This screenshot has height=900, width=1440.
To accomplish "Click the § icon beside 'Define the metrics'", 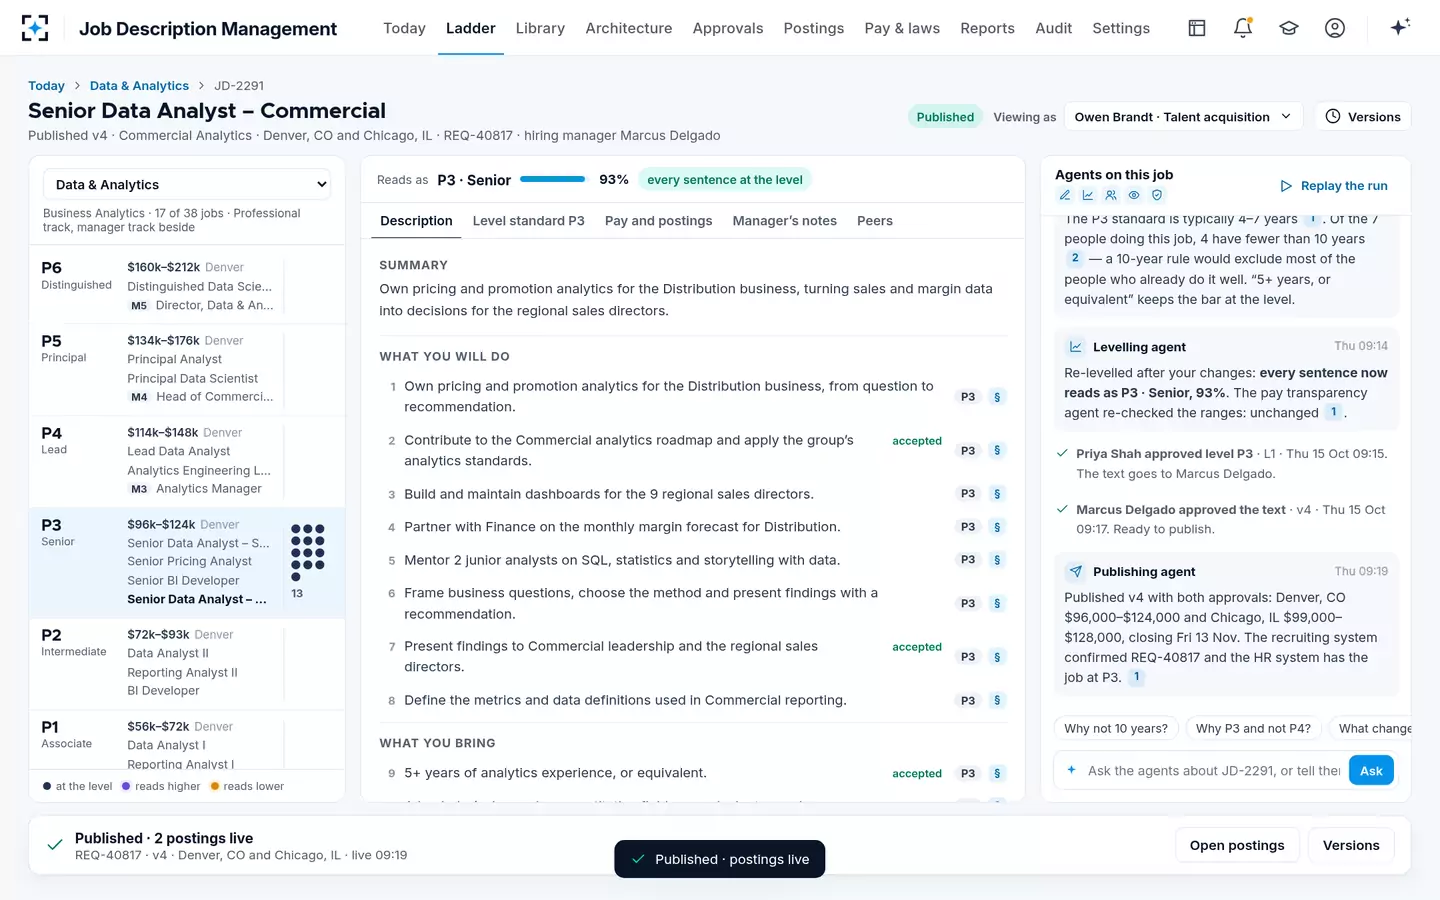I will tap(997, 701).
